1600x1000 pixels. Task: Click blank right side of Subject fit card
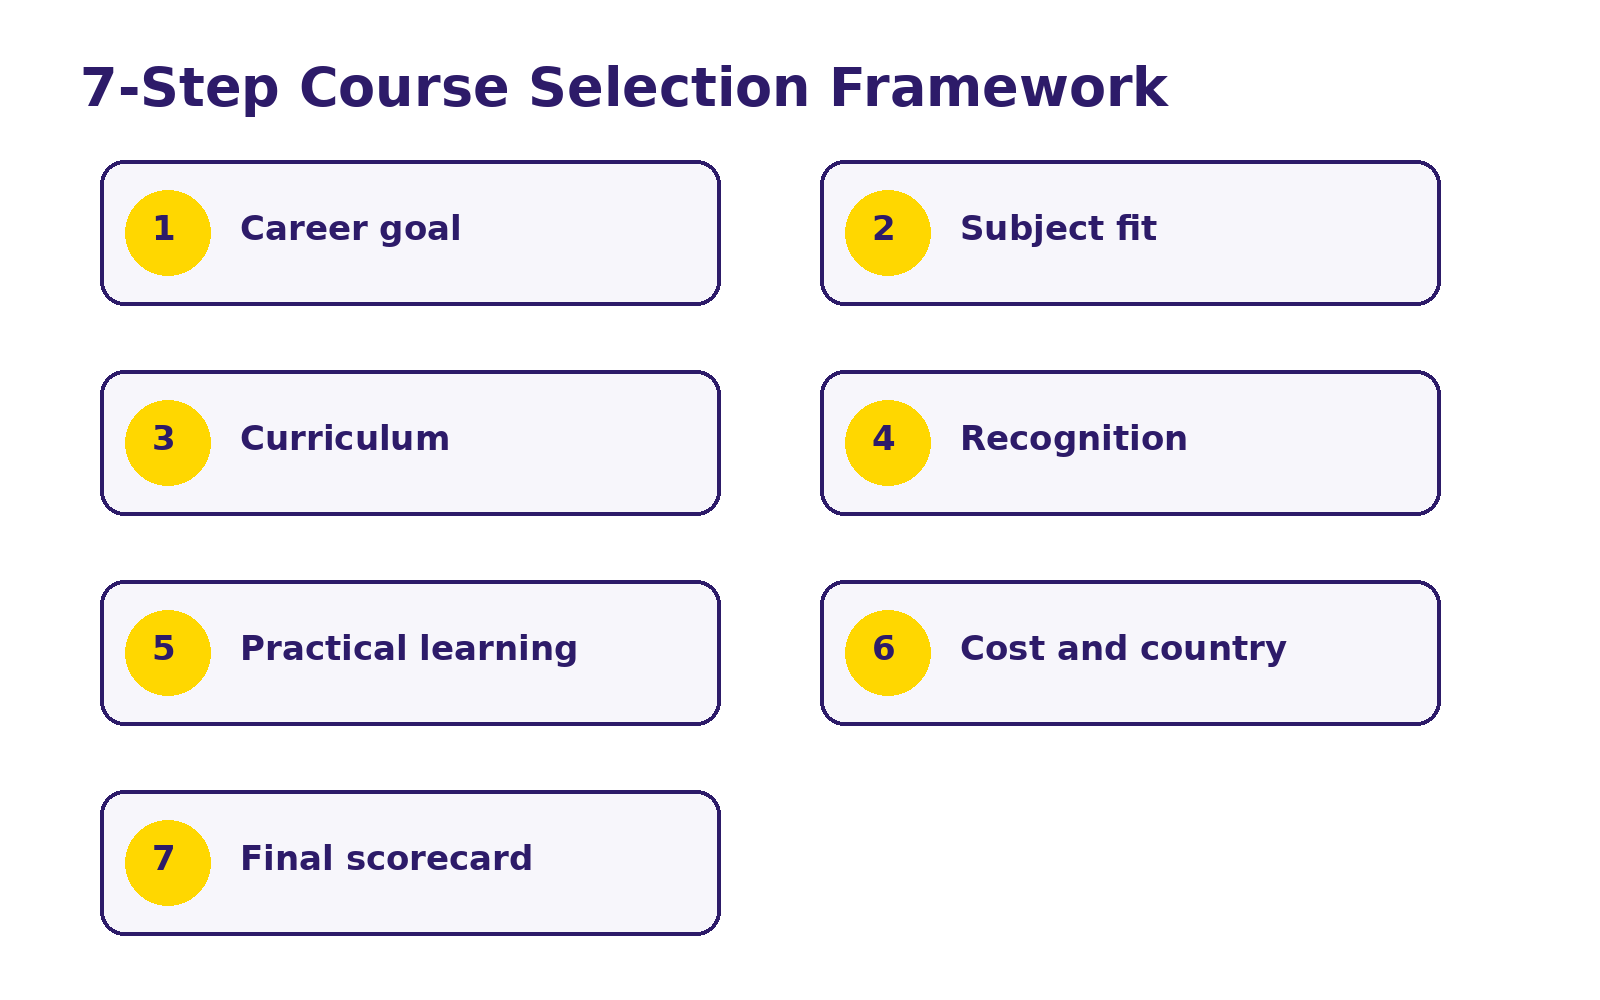(1300, 233)
